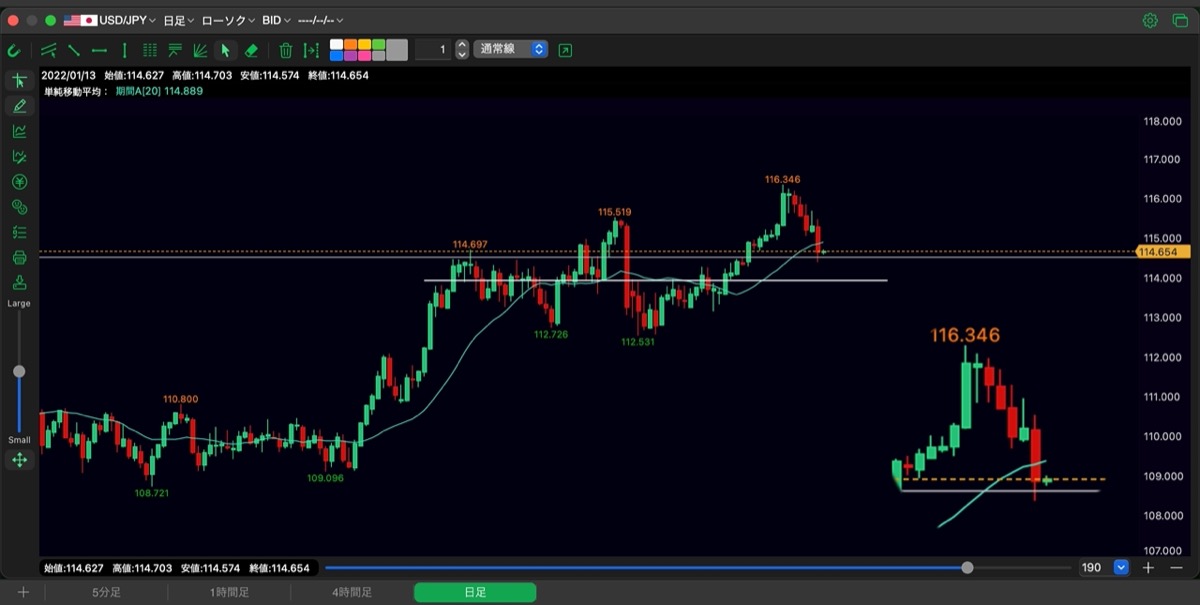The image size is (1200, 605).
Task: Open the trend indicator chart icon
Action: click(19, 131)
